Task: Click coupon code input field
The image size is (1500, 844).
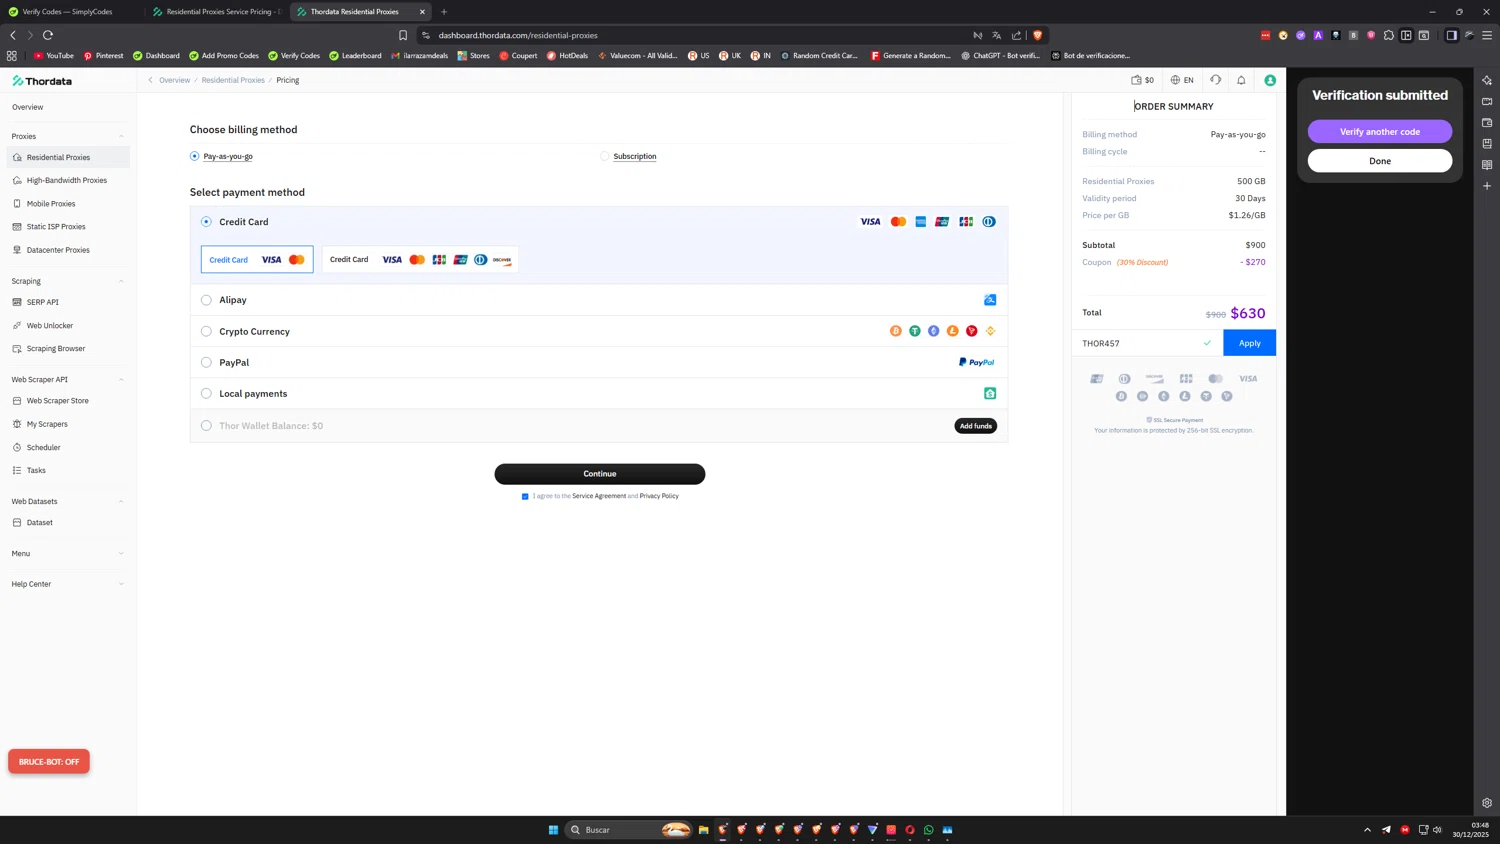Action: tap(1147, 343)
